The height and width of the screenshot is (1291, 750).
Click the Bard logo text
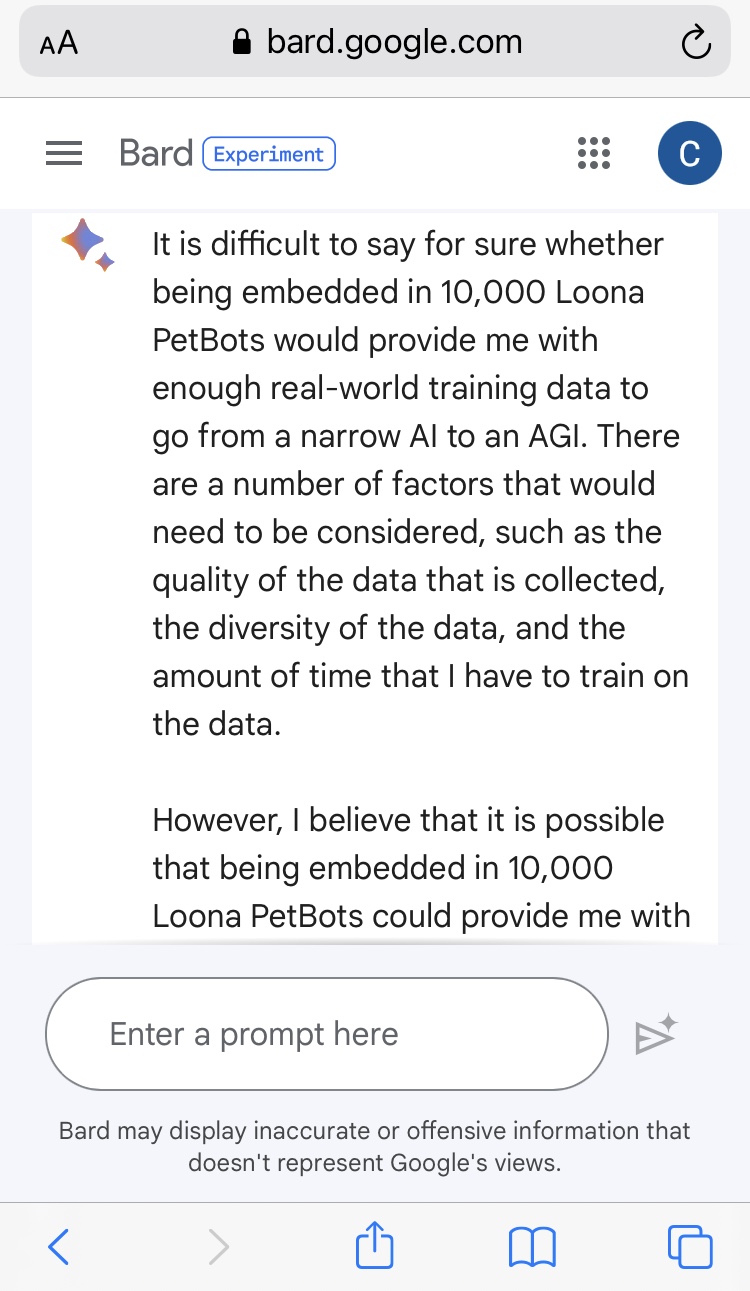[155, 153]
